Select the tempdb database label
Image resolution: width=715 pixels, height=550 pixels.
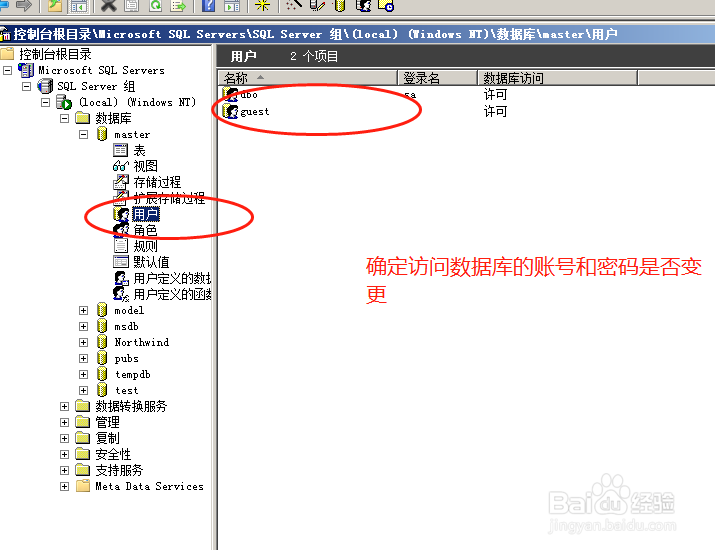pos(133,374)
